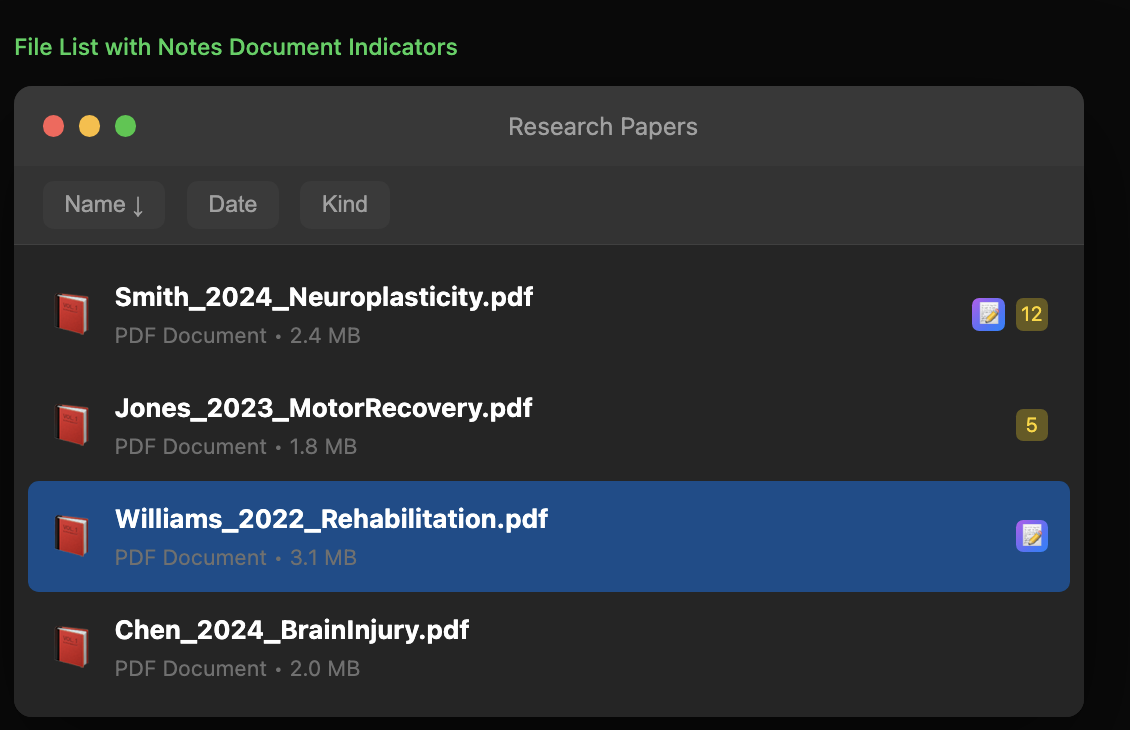Select the Jones_2023_MotorRecovery.pdf file name
The width and height of the screenshot is (1130, 730).
coord(323,408)
